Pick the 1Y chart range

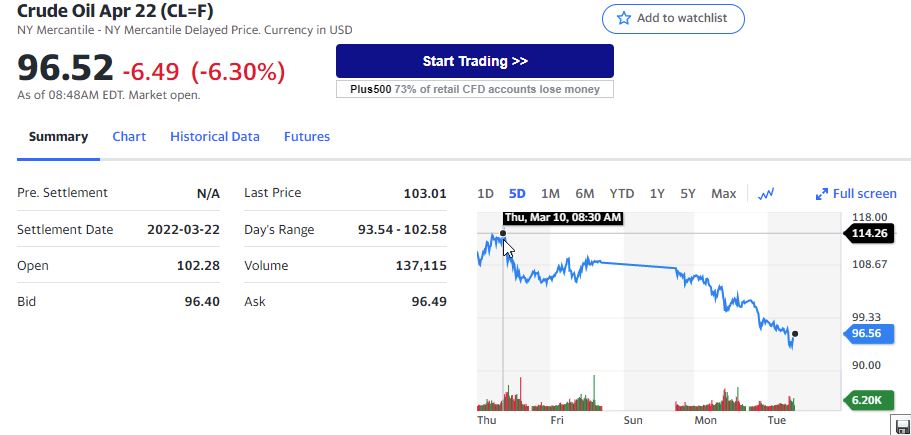pyautogui.click(x=657, y=194)
